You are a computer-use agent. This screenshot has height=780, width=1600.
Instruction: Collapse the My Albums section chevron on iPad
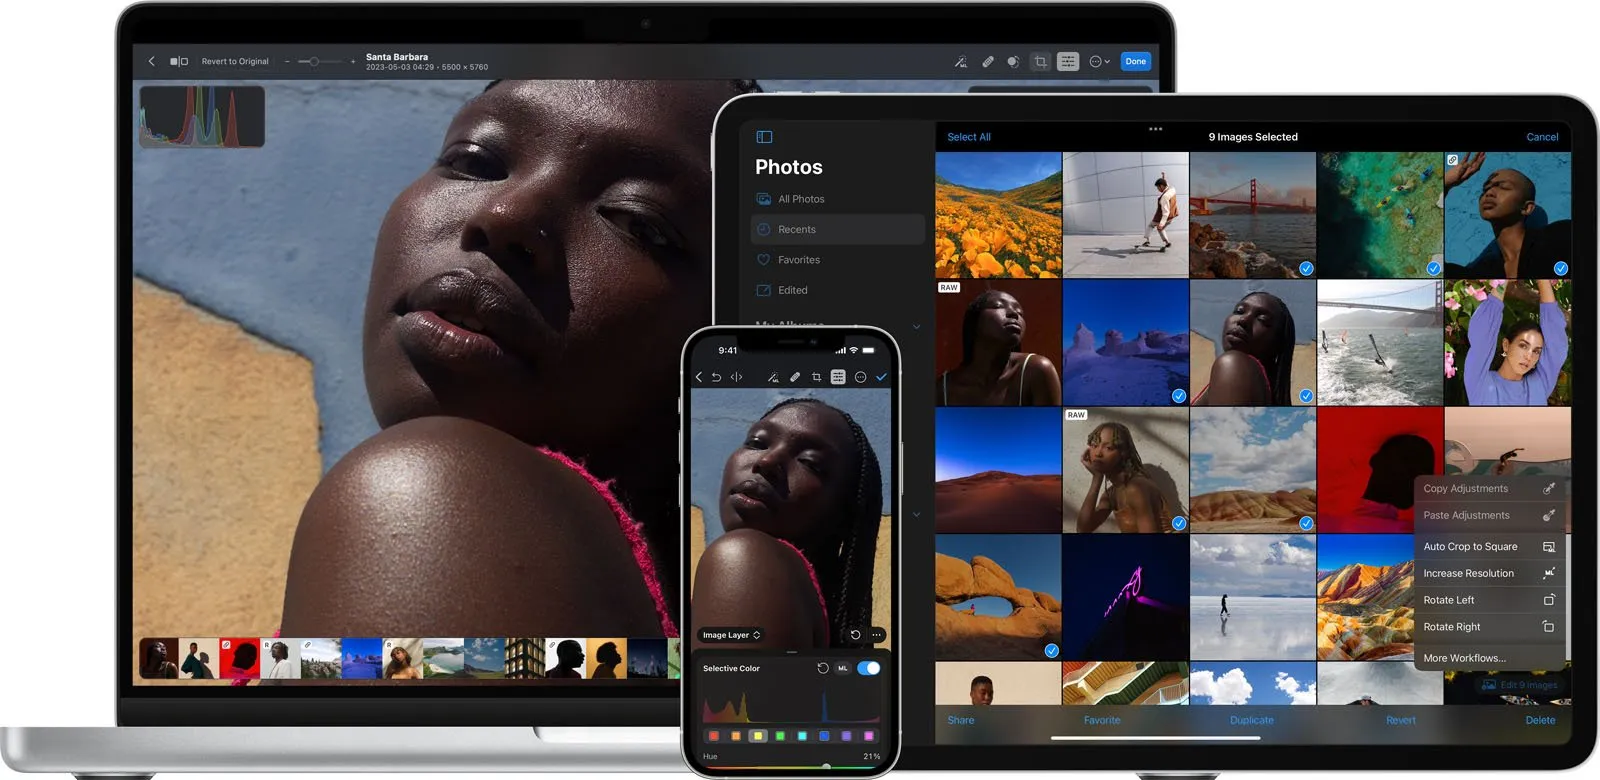tap(916, 327)
